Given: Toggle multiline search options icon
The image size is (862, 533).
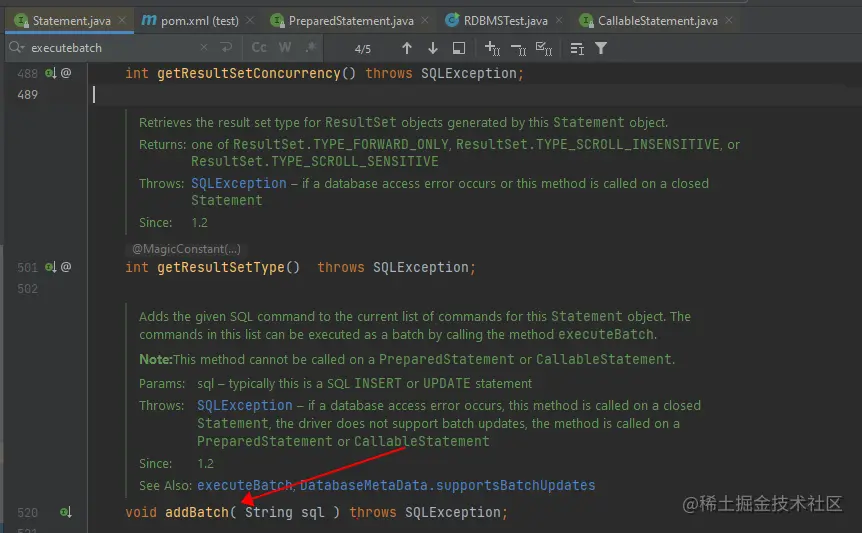Looking at the screenshot, I should (577, 49).
